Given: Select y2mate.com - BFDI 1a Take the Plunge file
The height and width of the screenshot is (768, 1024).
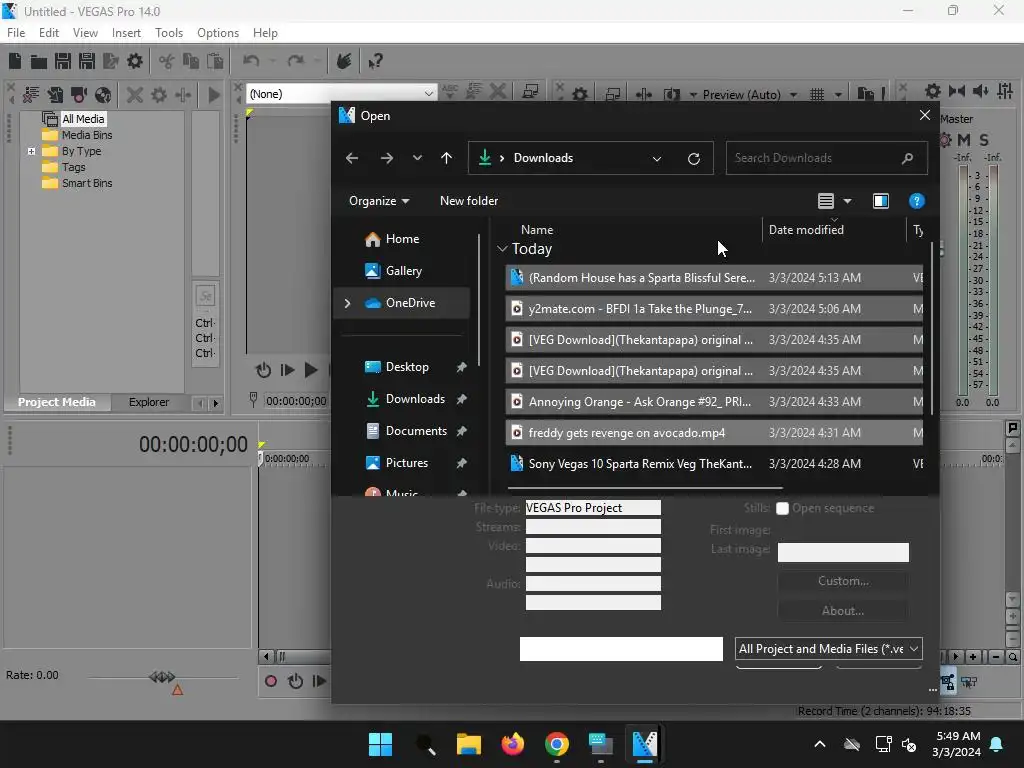Looking at the screenshot, I should tap(714, 309).
